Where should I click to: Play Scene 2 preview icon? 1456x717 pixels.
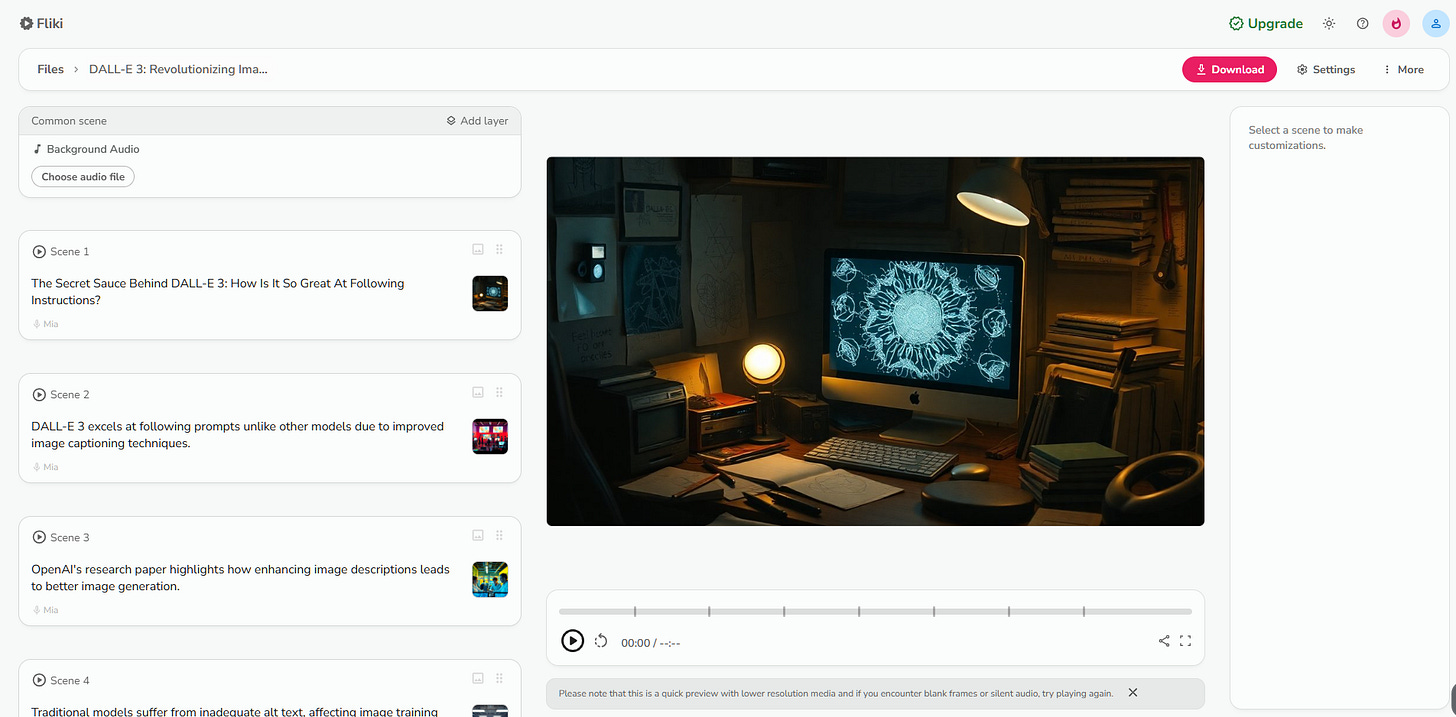pos(39,395)
